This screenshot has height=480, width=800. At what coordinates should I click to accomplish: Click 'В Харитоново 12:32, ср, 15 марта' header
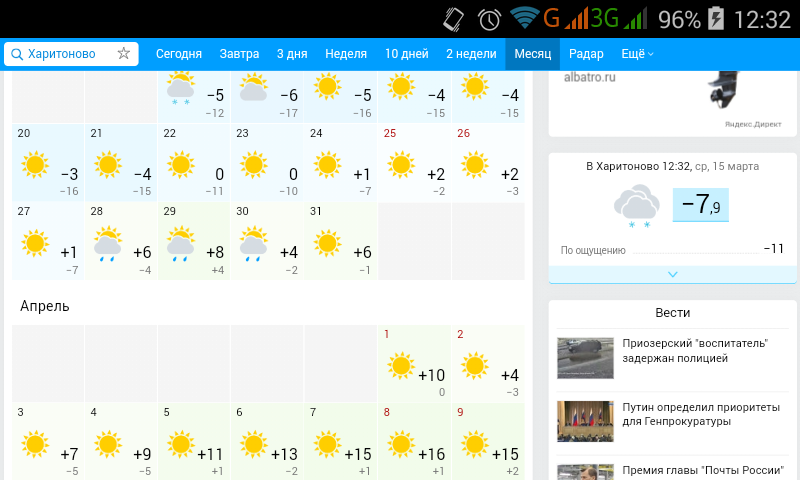coord(672,166)
